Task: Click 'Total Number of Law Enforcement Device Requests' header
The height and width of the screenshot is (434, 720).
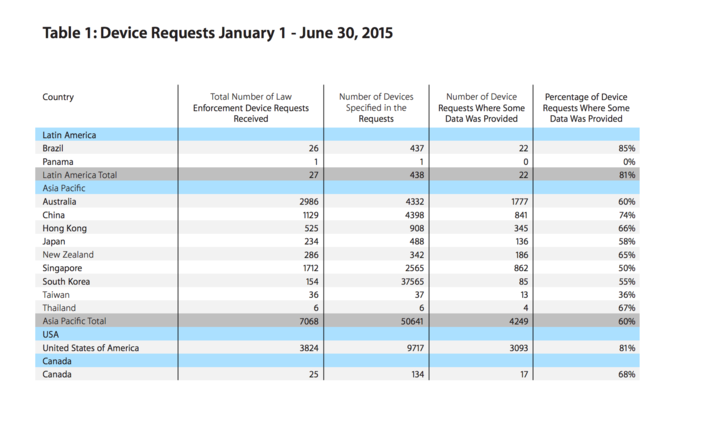Action: click(x=251, y=107)
